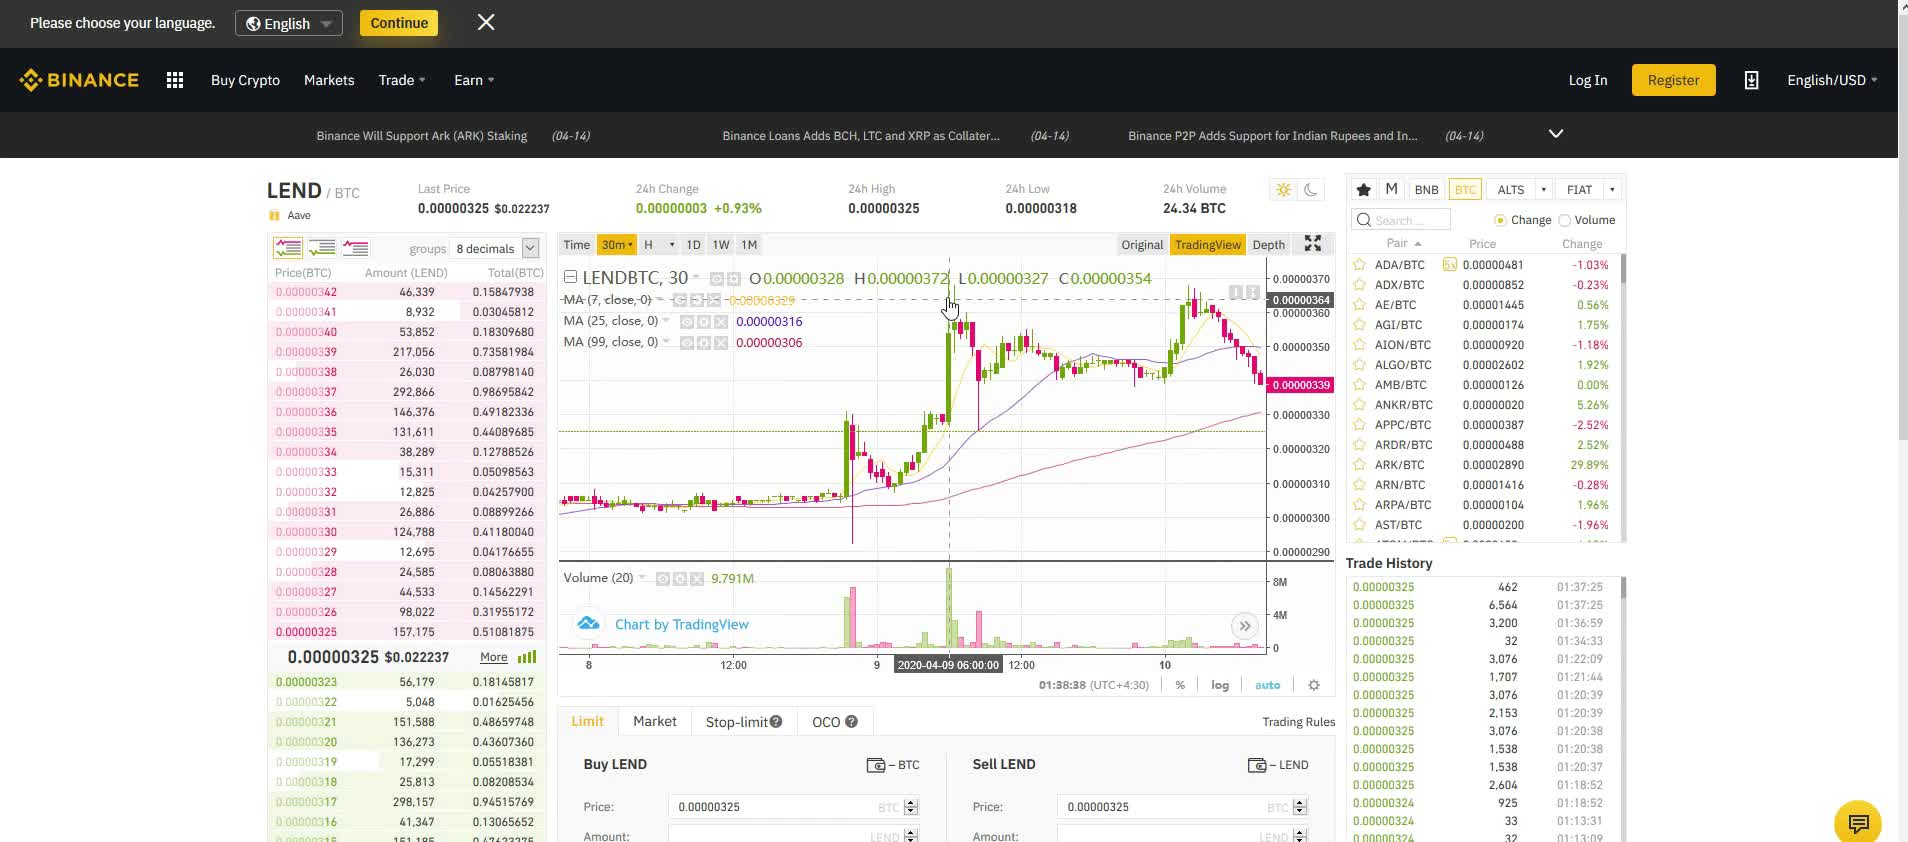
Task: Favorite the ALGO/BTC pair star
Action: click(x=1360, y=365)
